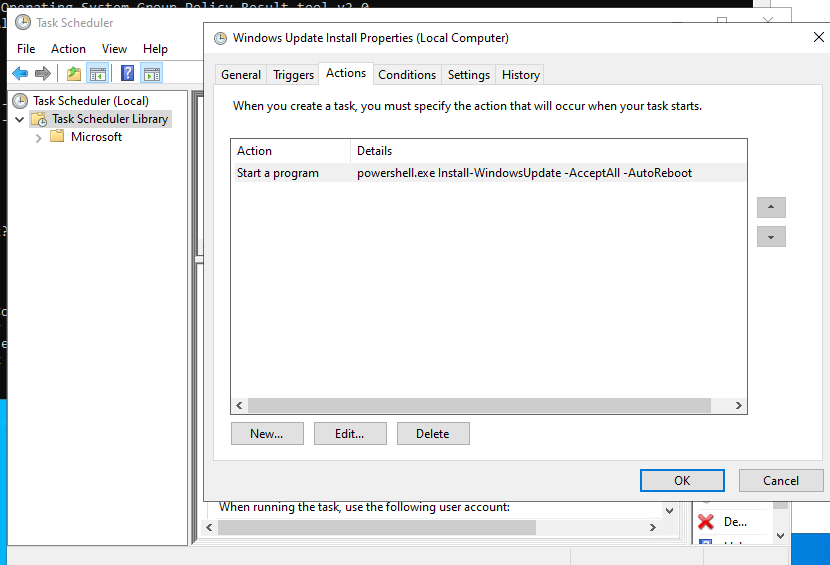Toggle the show/hide console tree icon
This screenshot has height=565, width=830.
[98, 73]
